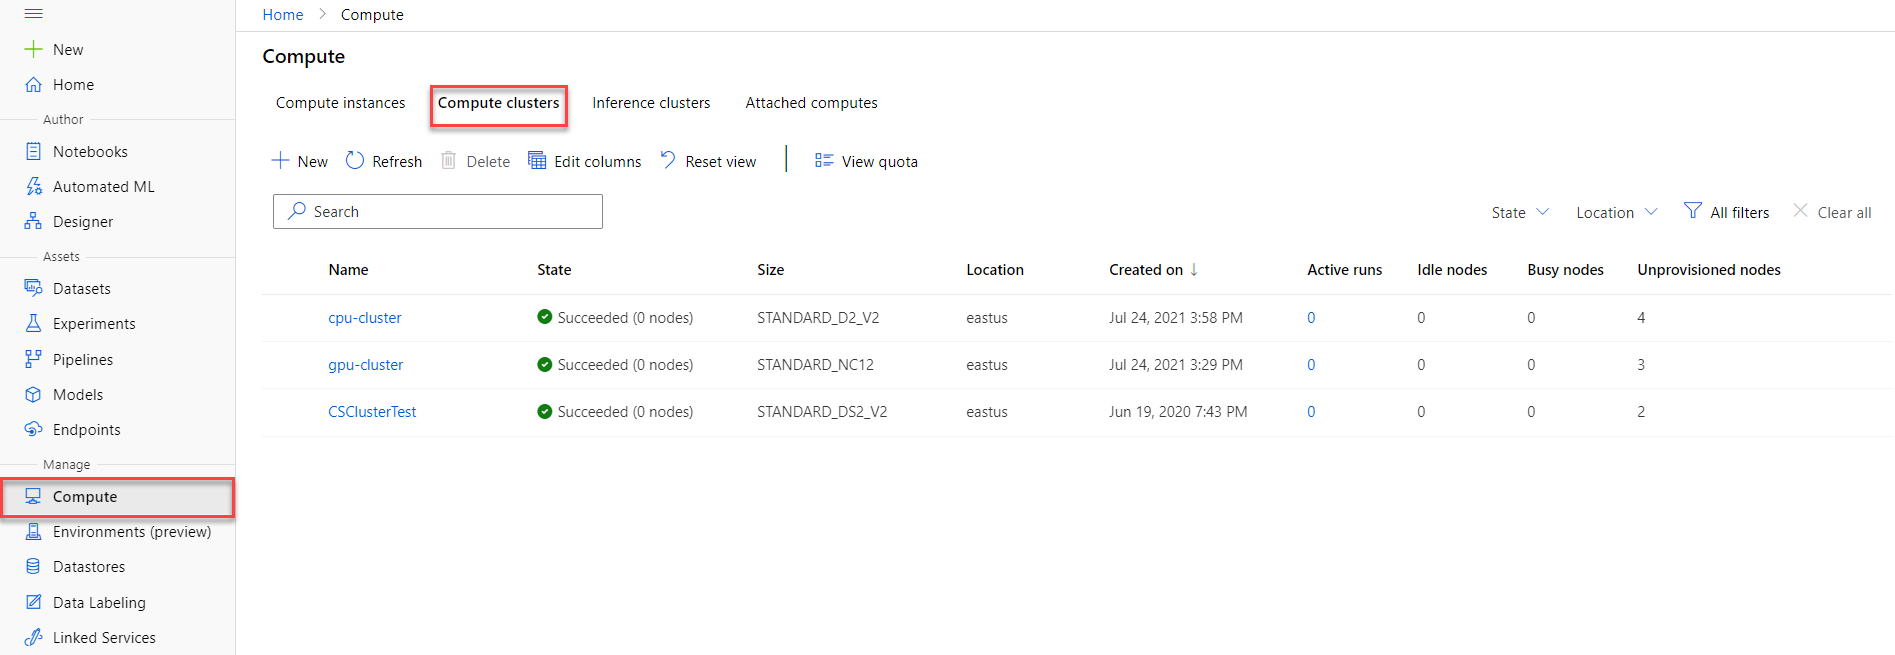
Task: Click the Home breadcrumb link
Action: click(x=283, y=14)
